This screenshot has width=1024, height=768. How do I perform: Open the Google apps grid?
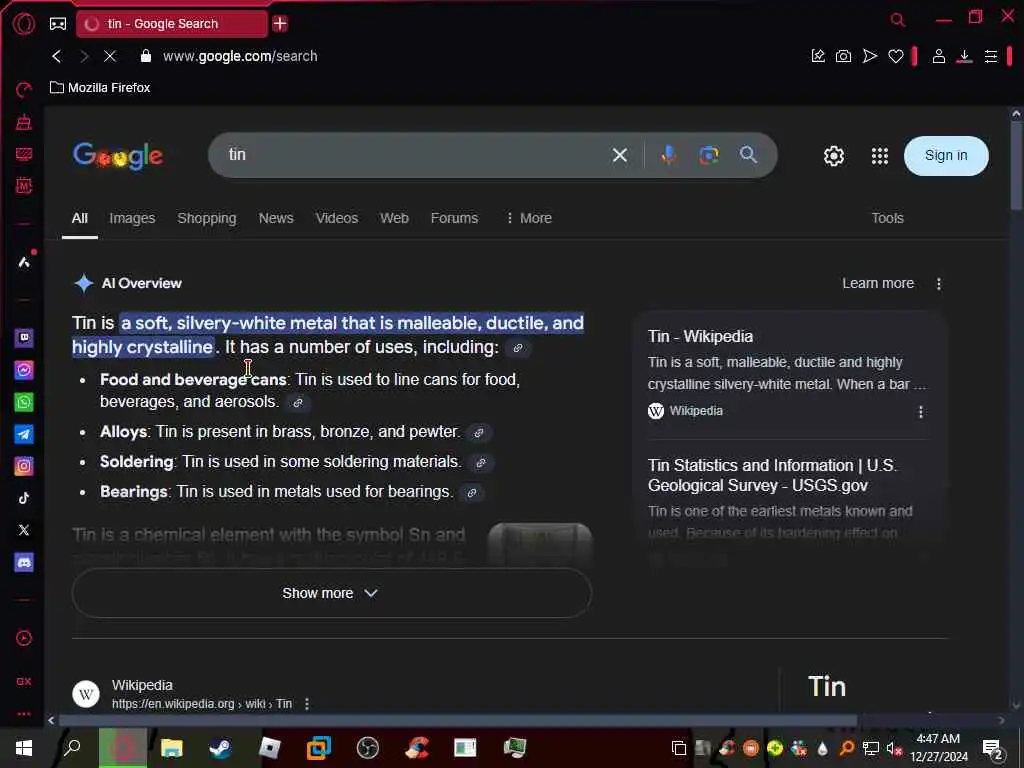880,156
